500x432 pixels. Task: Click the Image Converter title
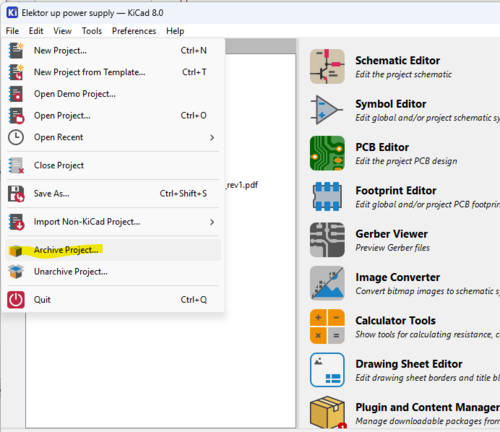point(398,277)
